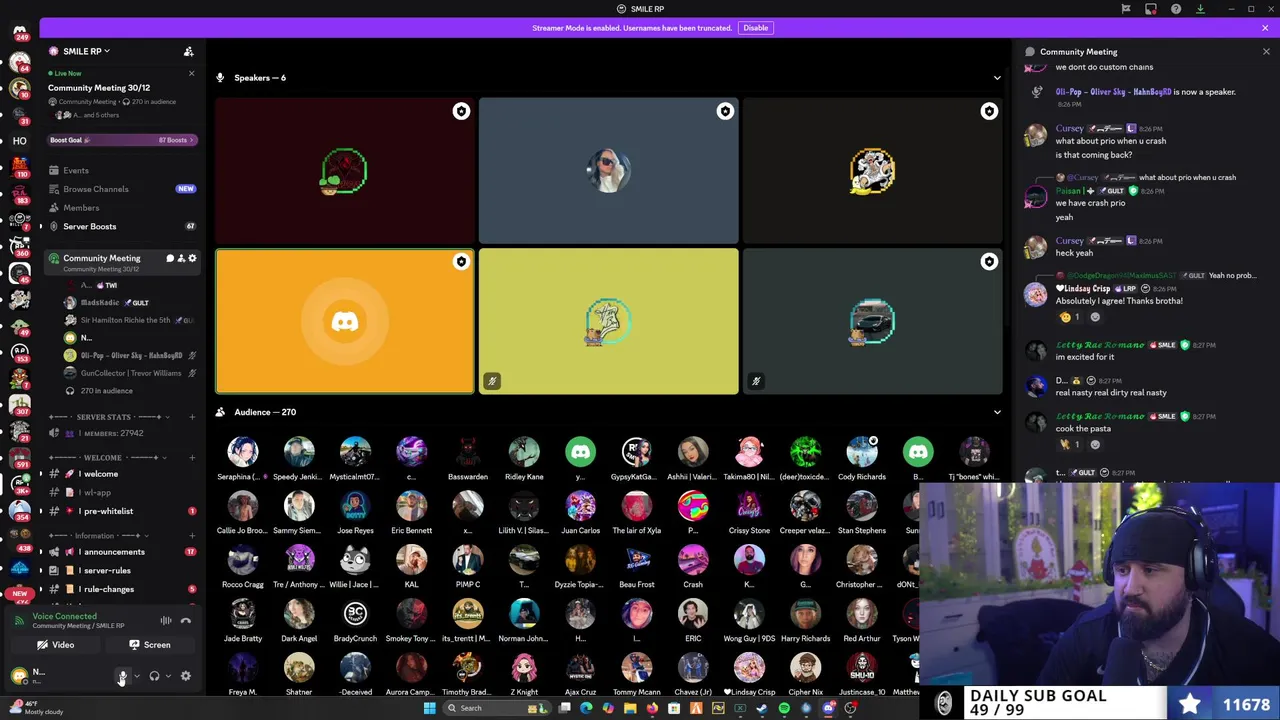The height and width of the screenshot is (720, 1280).
Task: Open headphone output options arrow
Action: [167, 676]
